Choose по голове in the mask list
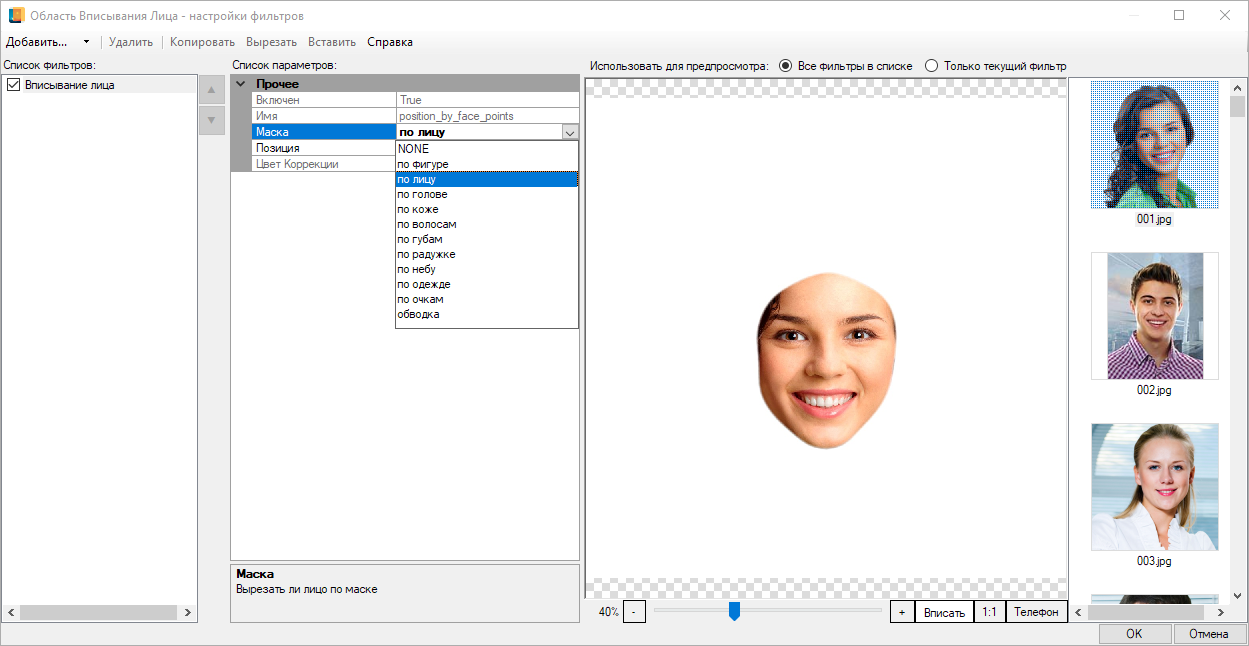The height and width of the screenshot is (646, 1249). (487, 194)
